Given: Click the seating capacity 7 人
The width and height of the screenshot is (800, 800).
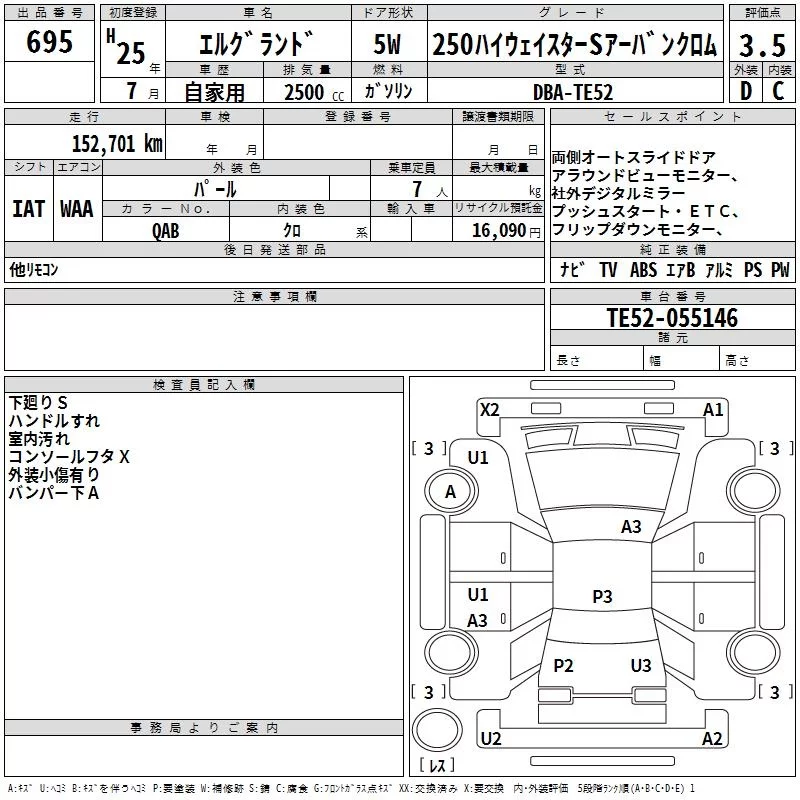Looking at the screenshot, I should point(430,190).
